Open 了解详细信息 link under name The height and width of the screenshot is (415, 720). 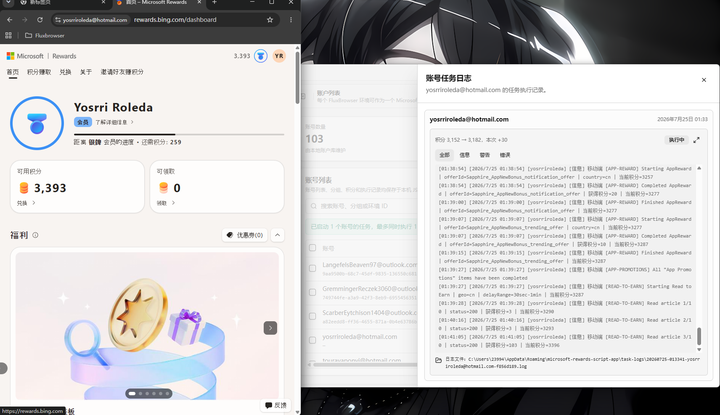[114, 122]
